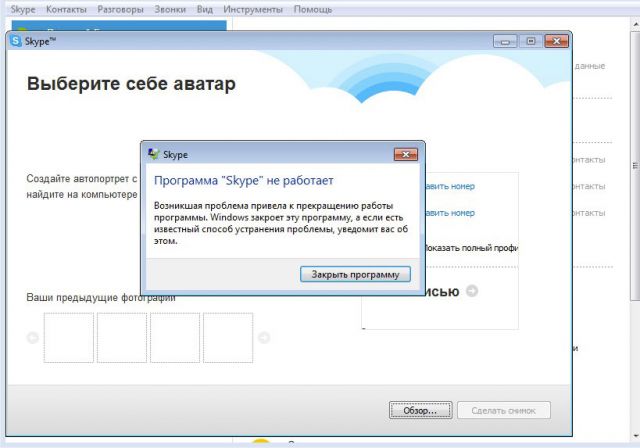Screen dimensions: 640x448
Task: Select the first previous photo slot
Action: coord(69,337)
